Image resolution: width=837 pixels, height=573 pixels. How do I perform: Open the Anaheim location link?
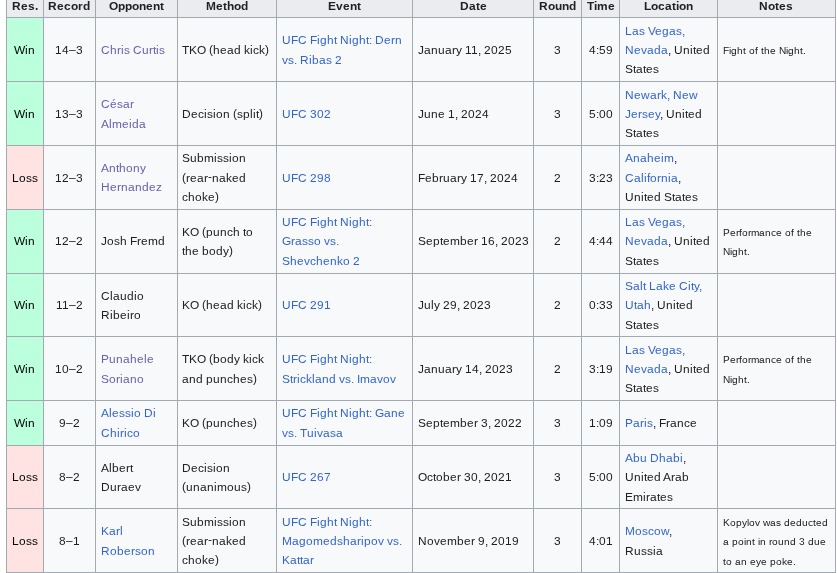tap(649, 158)
